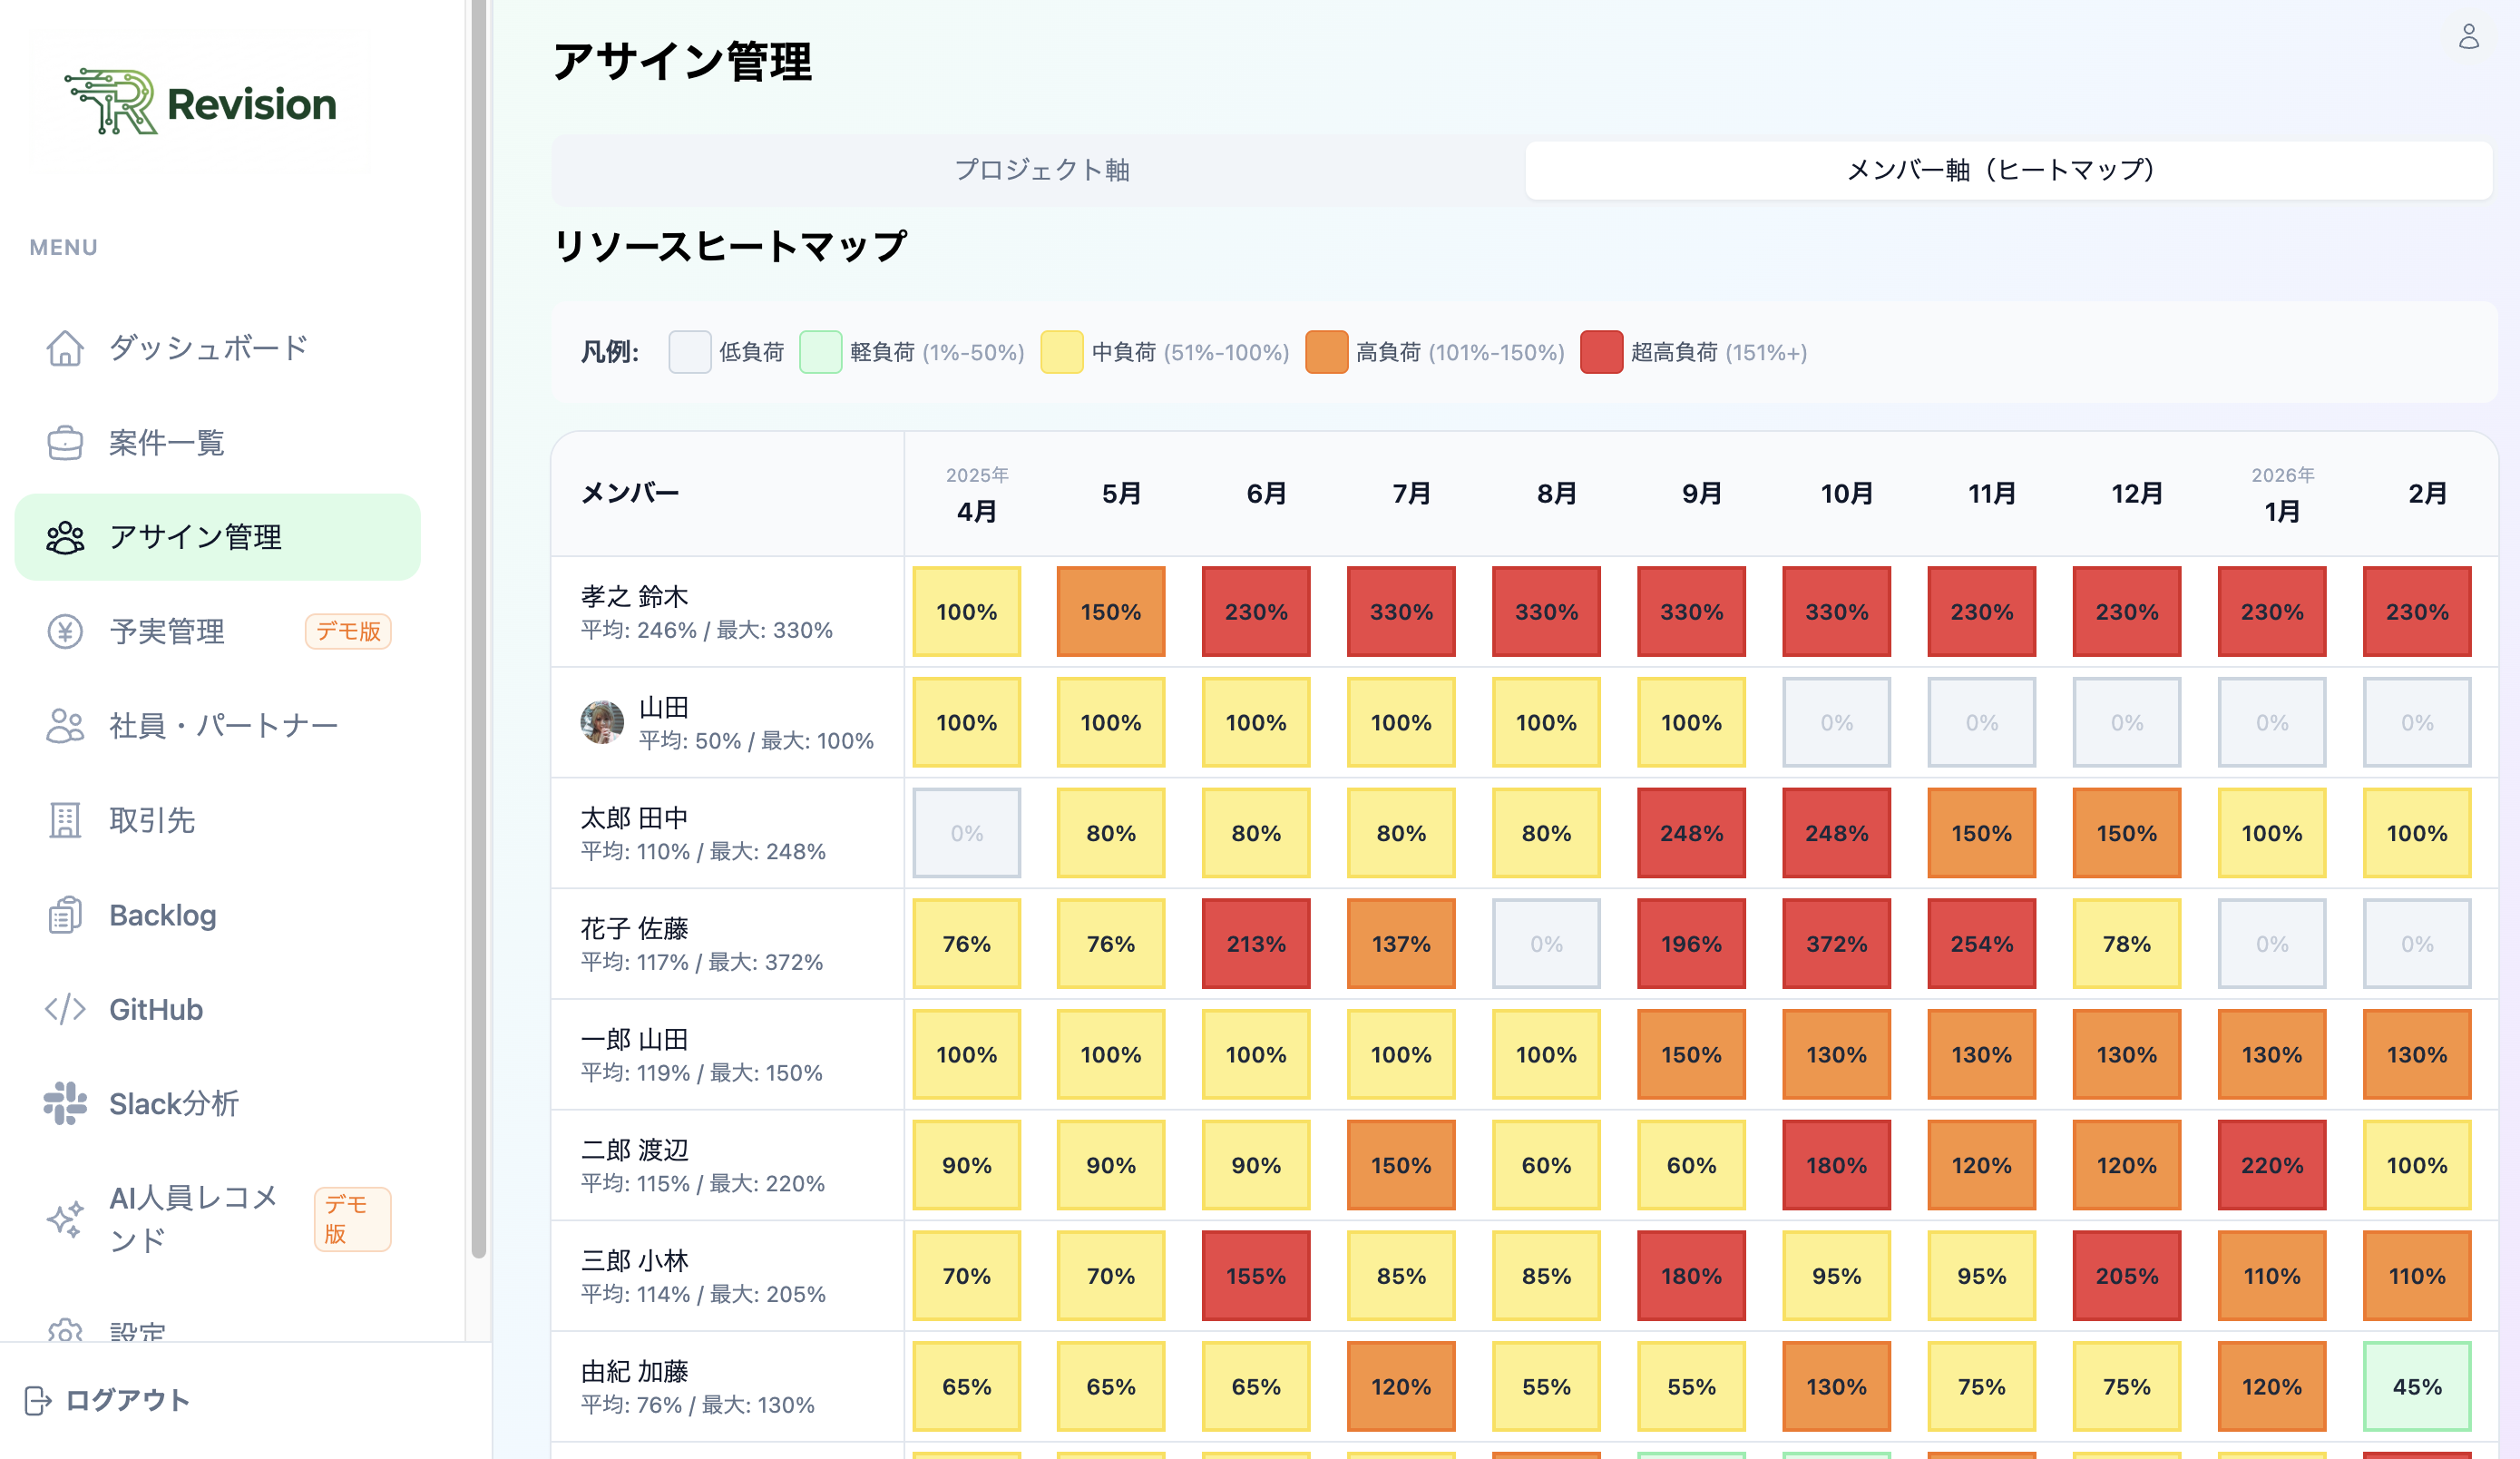This screenshot has width=2520, height=1459.
Task: Click the 超高負荷 red color swatch
Action: point(1600,352)
